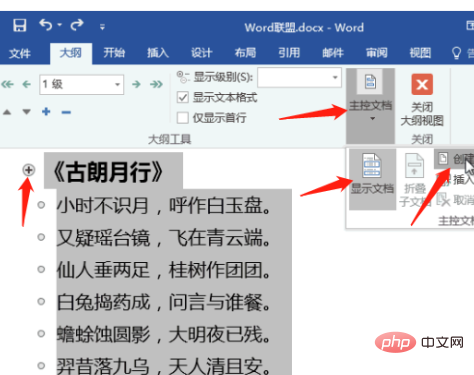
Task: Click the 主控文档 button
Action: pyautogui.click(x=370, y=106)
